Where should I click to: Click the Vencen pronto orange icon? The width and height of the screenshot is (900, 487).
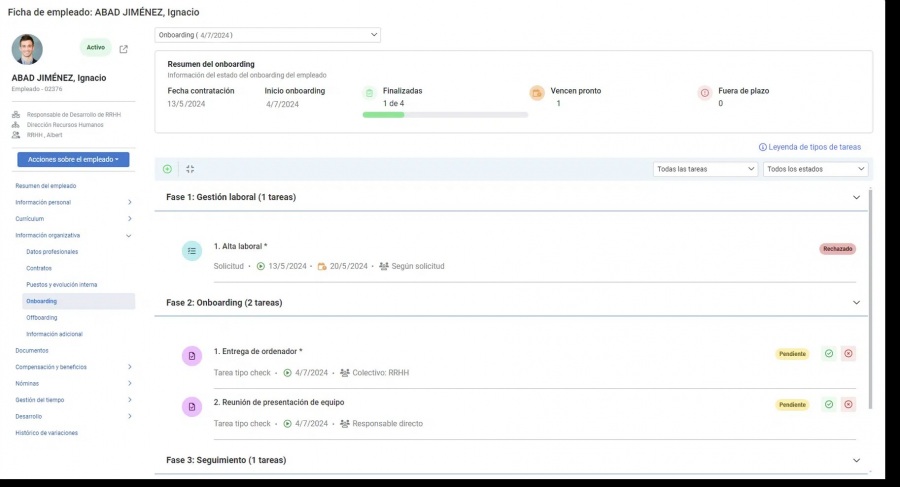tap(537, 92)
